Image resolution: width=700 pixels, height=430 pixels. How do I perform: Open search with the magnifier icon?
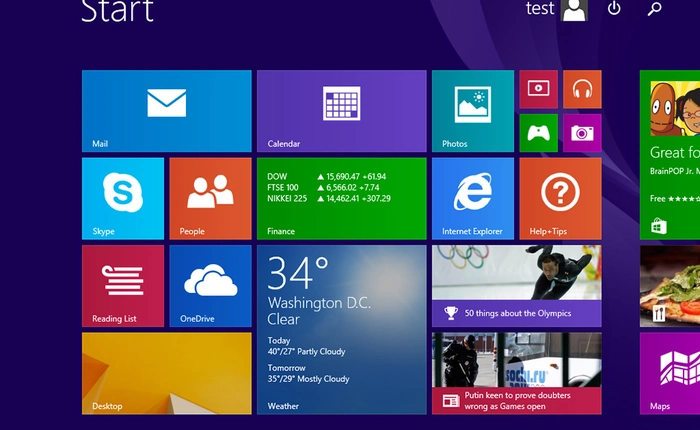coord(654,8)
